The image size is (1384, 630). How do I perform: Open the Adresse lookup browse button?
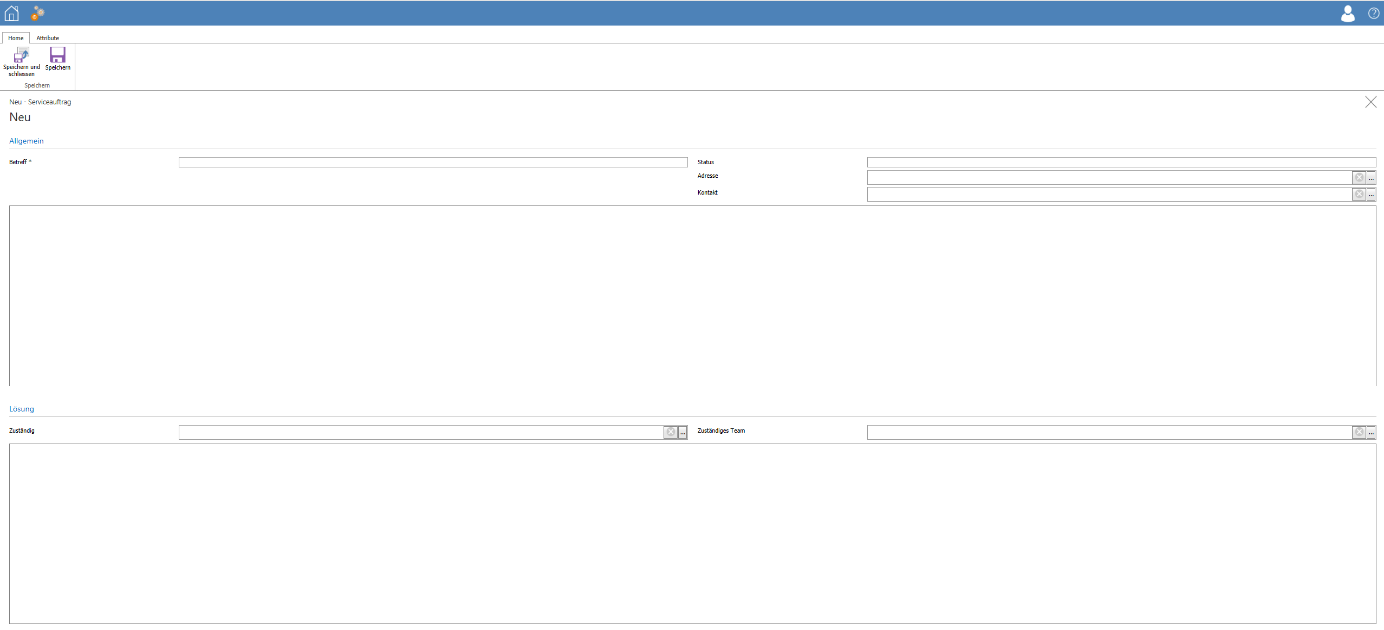[1371, 178]
